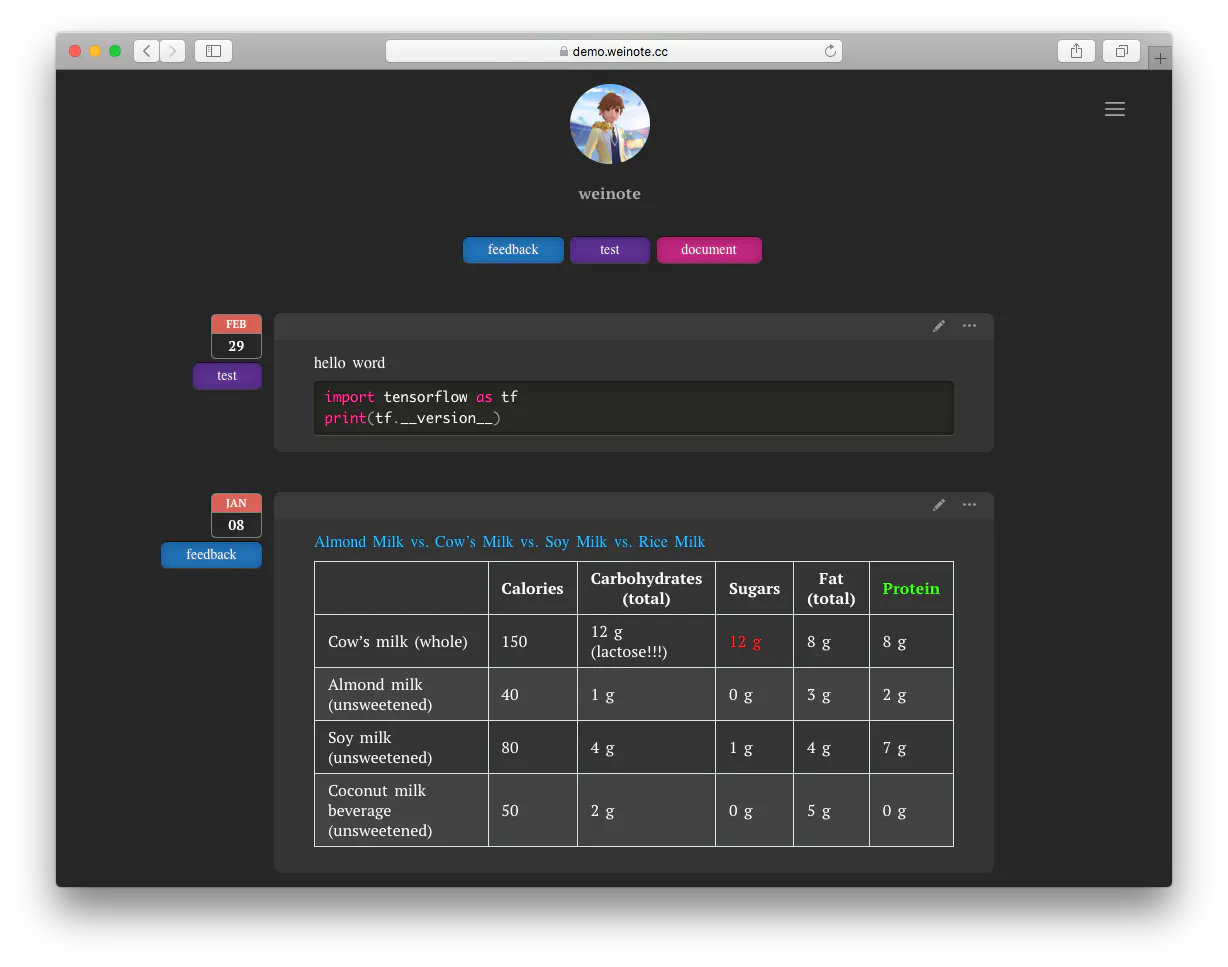Filter notes by the top feedback tag
Viewport: 1228px width, 967px height.
[513, 250]
